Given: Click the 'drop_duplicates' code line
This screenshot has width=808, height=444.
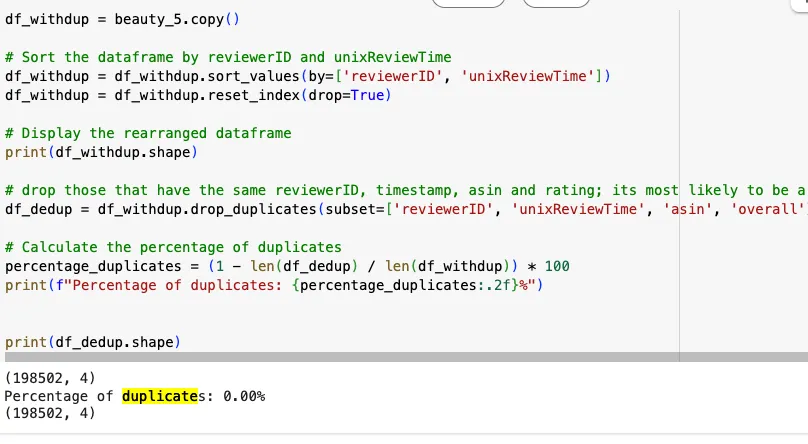Looking at the screenshot, I should 406,210.
